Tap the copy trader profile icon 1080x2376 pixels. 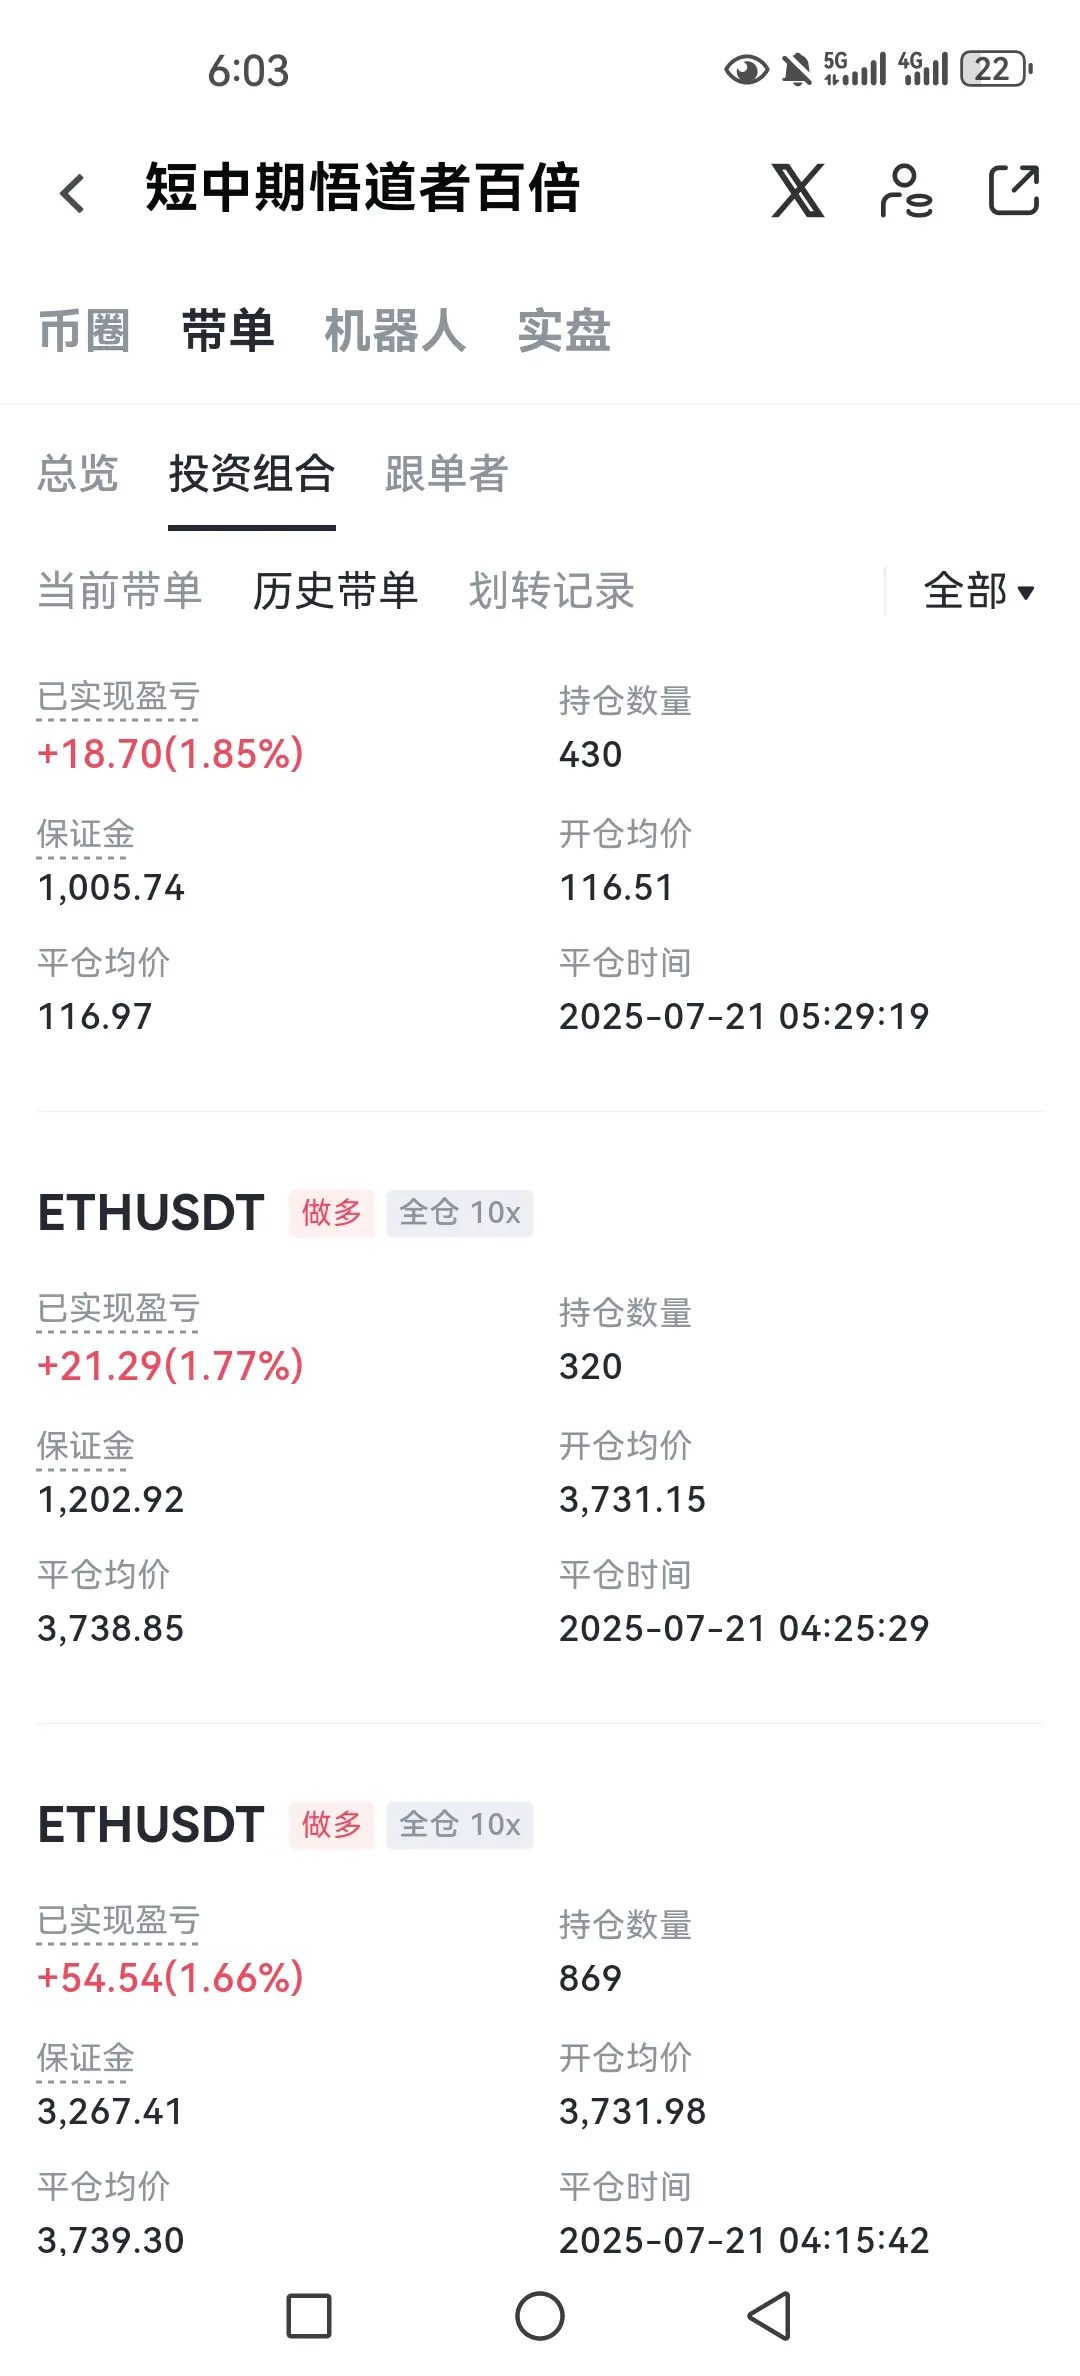coord(906,190)
